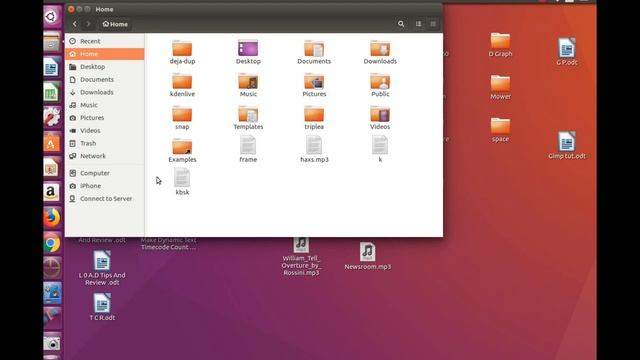This screenshot has height=360, width=640.
Task: Click the search icon in Files toolbar
Action: (x=401, y=24)
